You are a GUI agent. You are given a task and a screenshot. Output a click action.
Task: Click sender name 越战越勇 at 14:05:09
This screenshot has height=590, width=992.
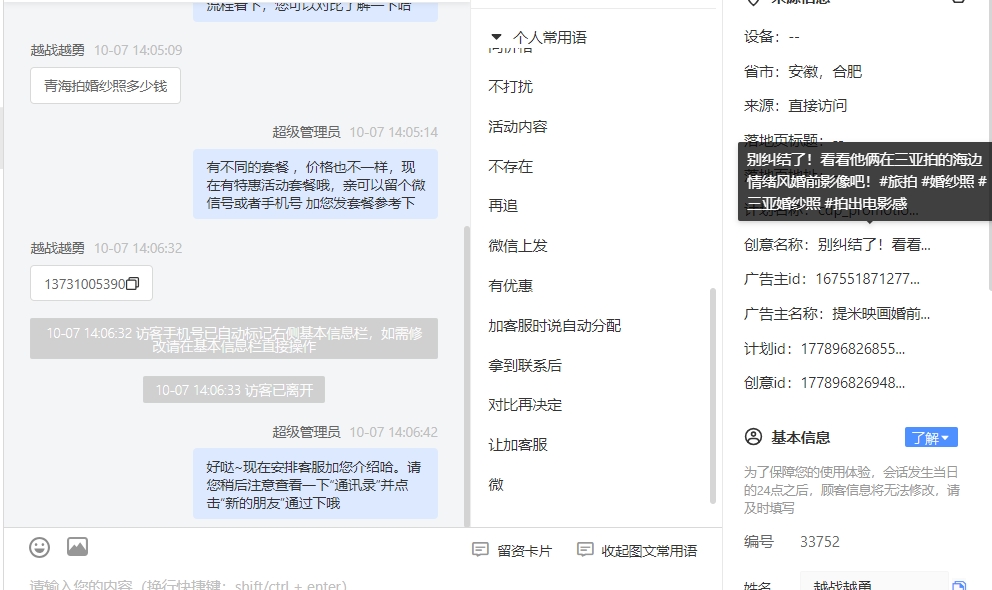pyautogui.click(x=58, y=50)
